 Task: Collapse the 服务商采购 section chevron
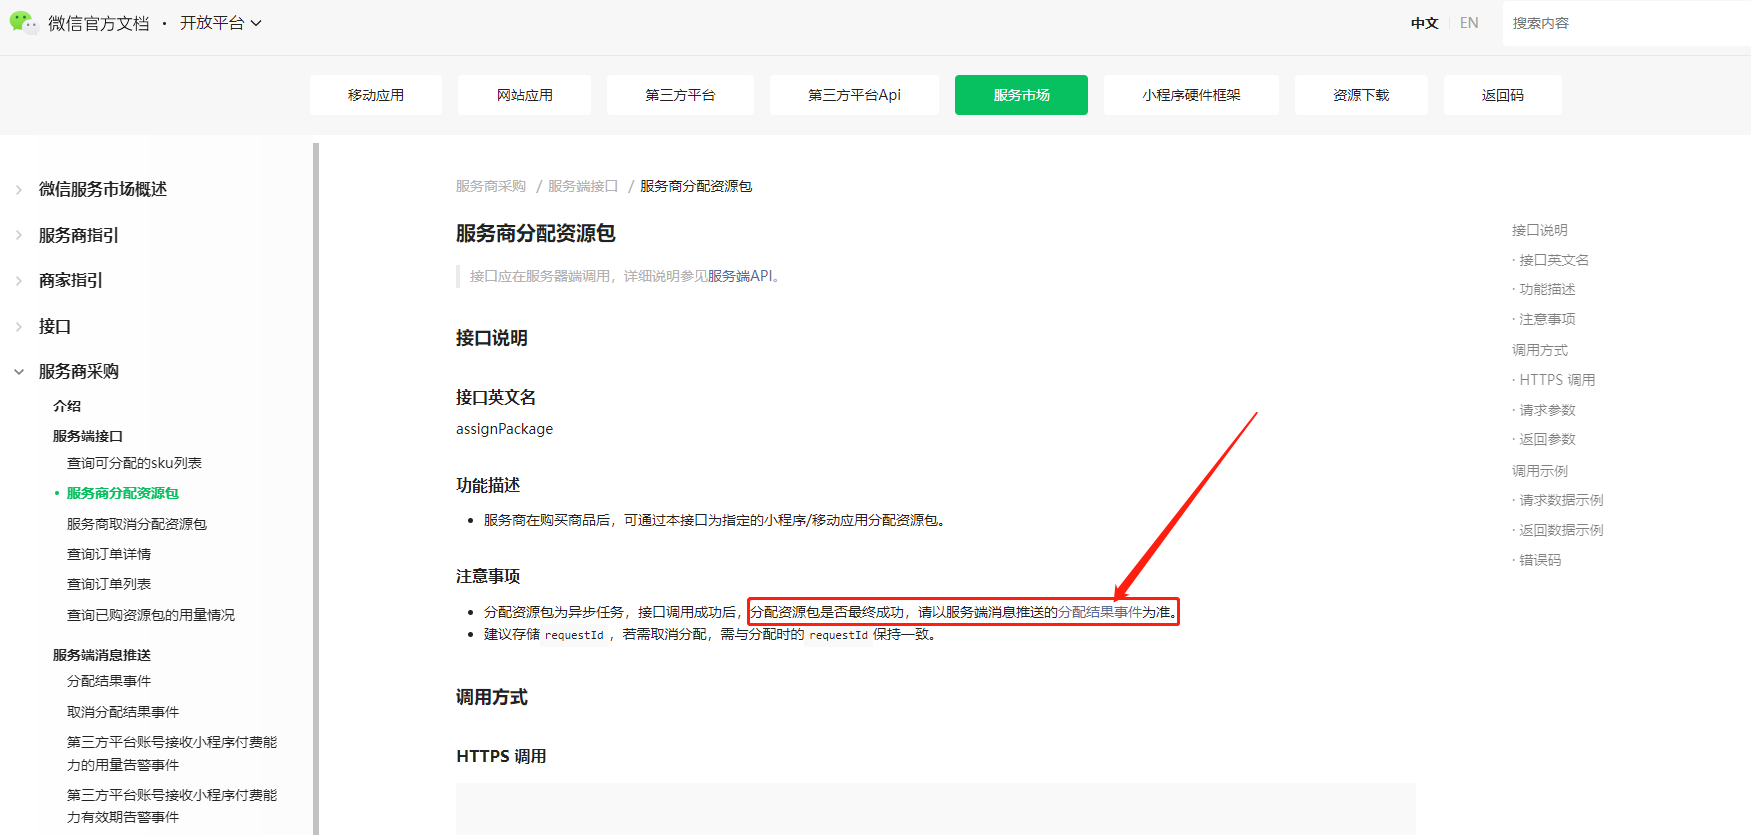click(x=19, y=372)
